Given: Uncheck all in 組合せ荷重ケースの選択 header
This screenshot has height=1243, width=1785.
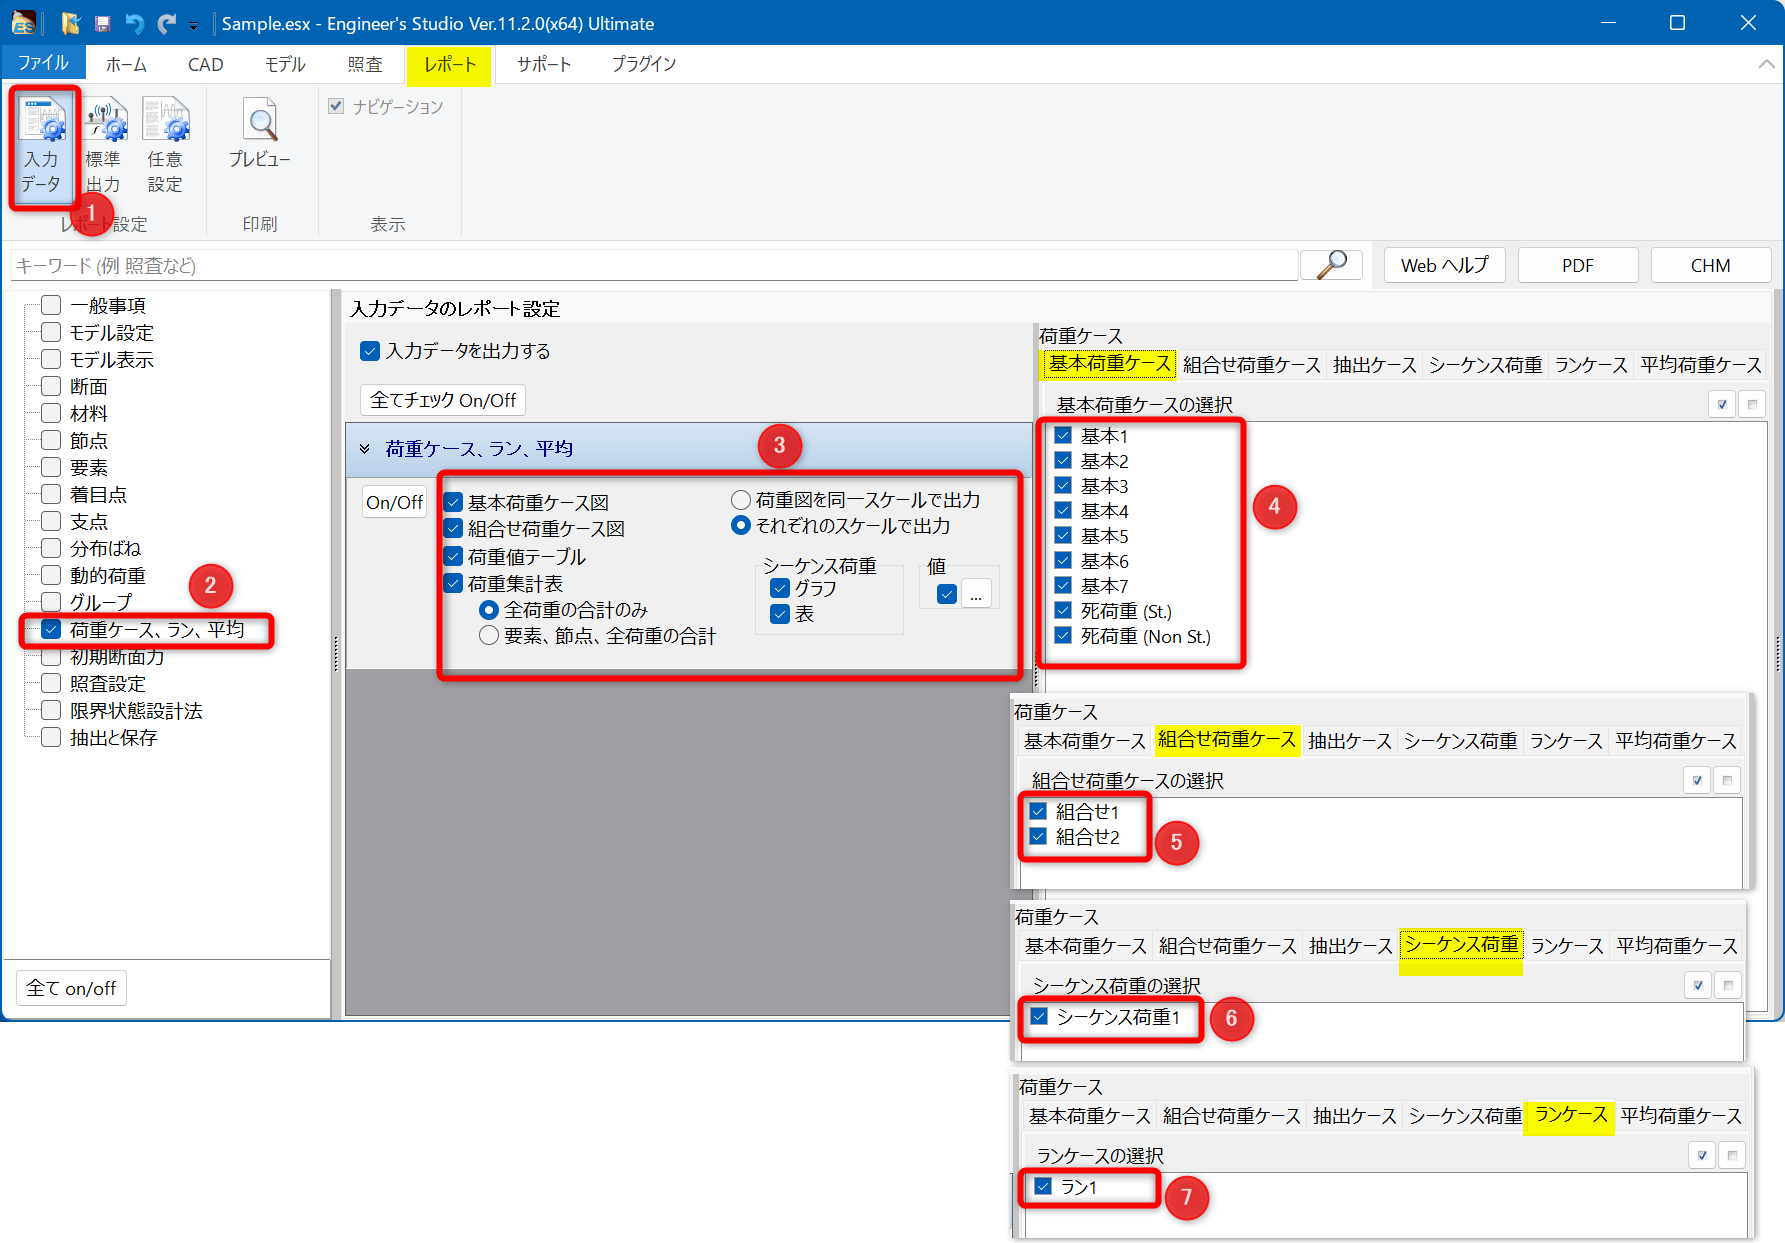Looking at the screenshot, I should pos(1727,781).
